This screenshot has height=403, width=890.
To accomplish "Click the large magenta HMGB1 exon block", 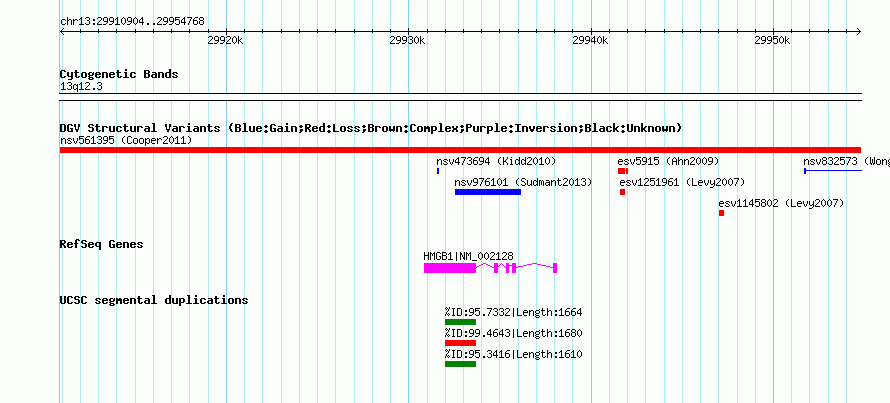I will tap(450, 268).
